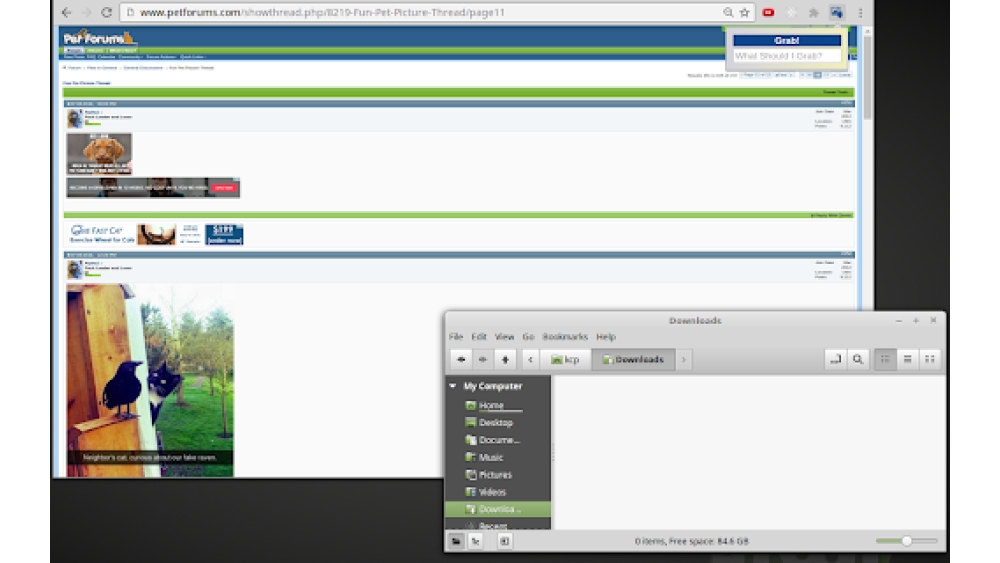Go up to parent folder
This screenshot has width=1000, height=563.
pos(505,360)
